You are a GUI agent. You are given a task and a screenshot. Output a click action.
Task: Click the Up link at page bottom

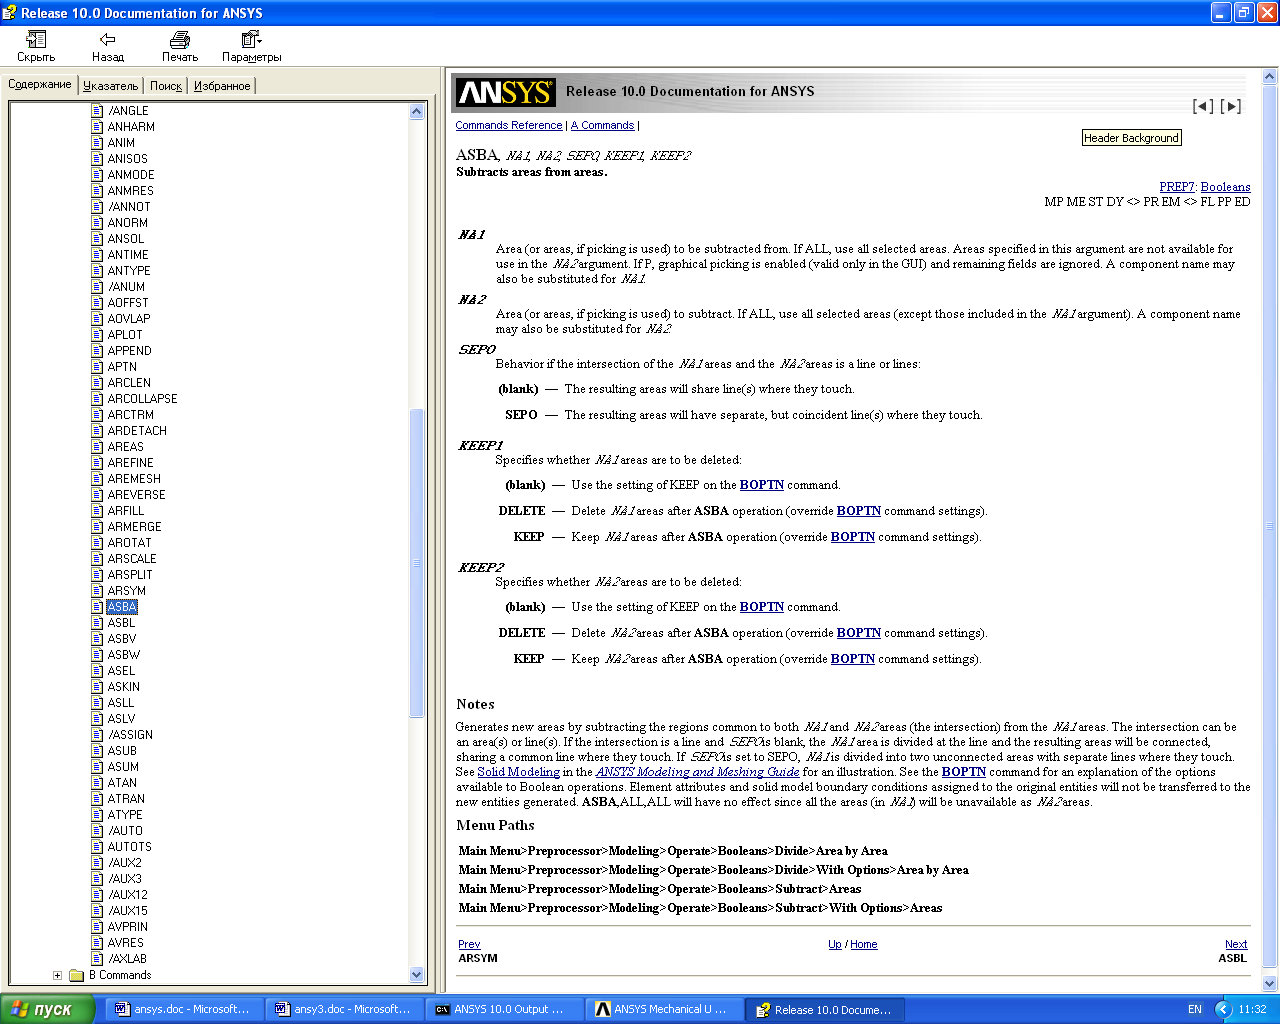[835, 944]
